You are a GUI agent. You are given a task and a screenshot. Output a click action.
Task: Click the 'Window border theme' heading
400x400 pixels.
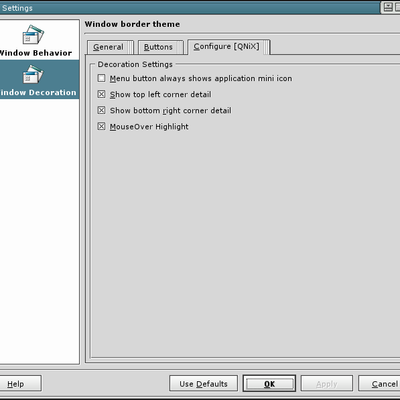pyautogui.click(x=132, y=24)
